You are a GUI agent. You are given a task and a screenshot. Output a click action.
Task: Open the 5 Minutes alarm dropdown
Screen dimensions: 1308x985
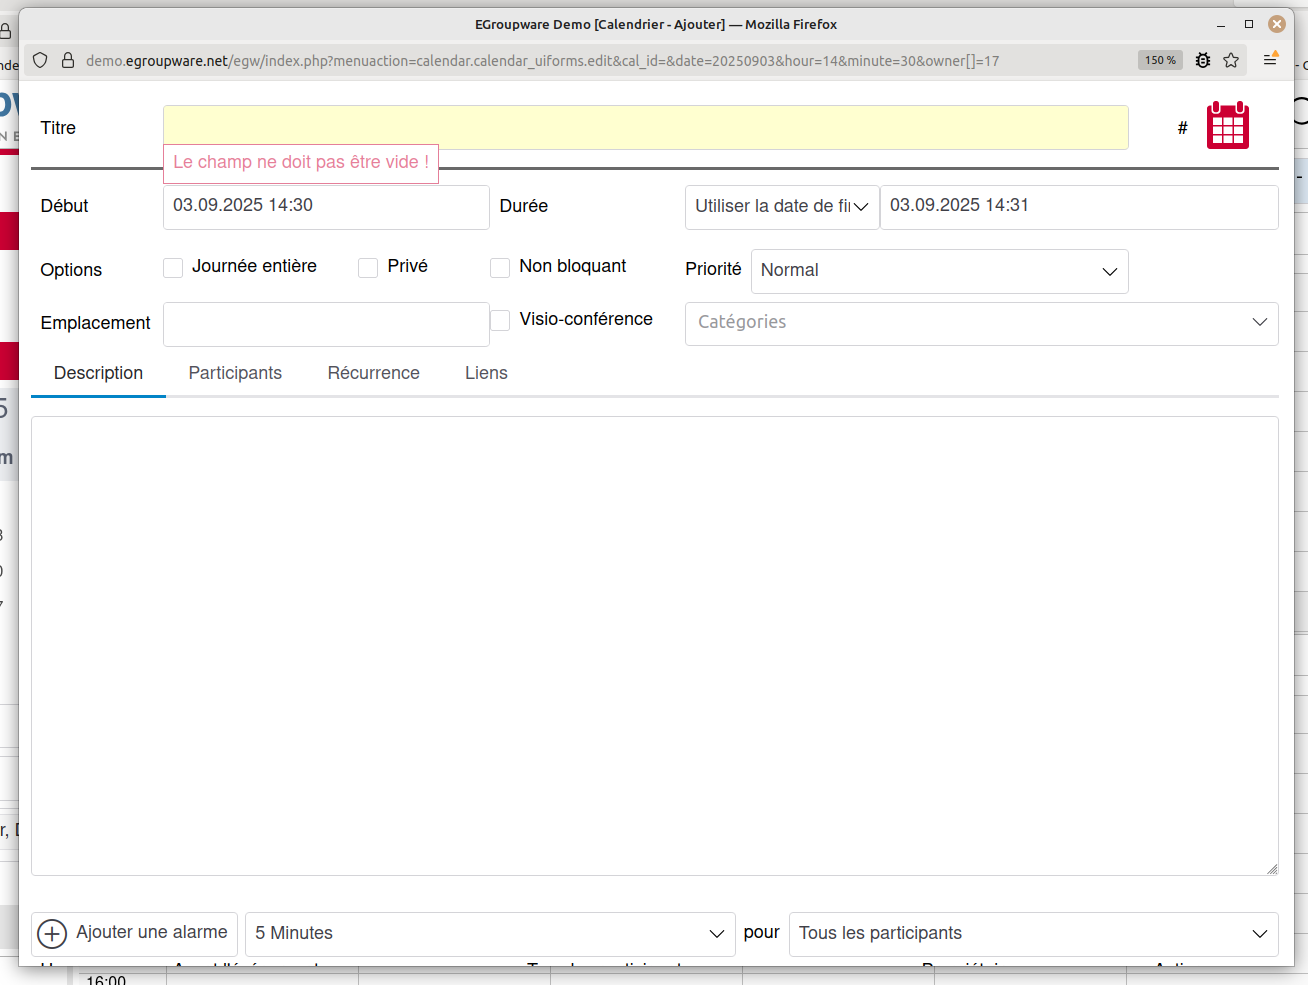(x=490, y=933)
